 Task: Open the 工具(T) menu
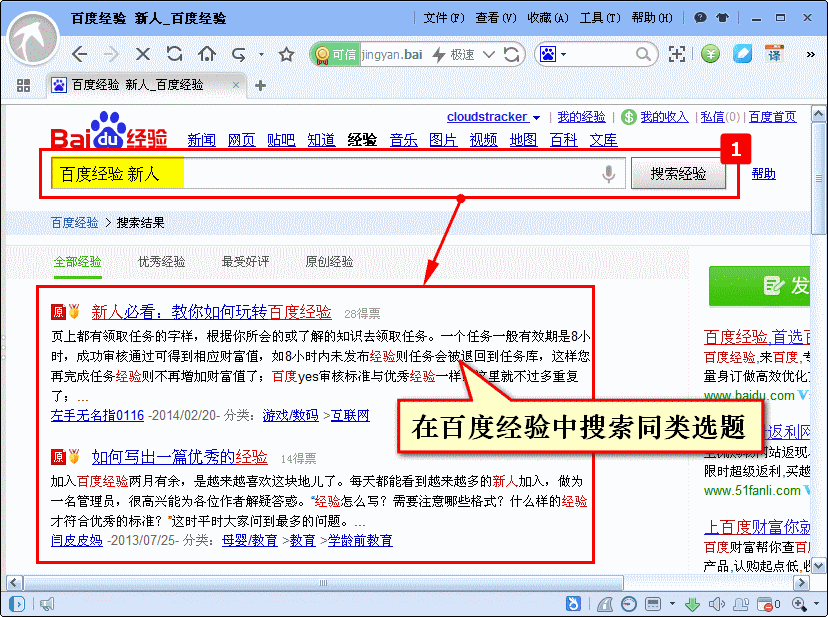(600, 18)
